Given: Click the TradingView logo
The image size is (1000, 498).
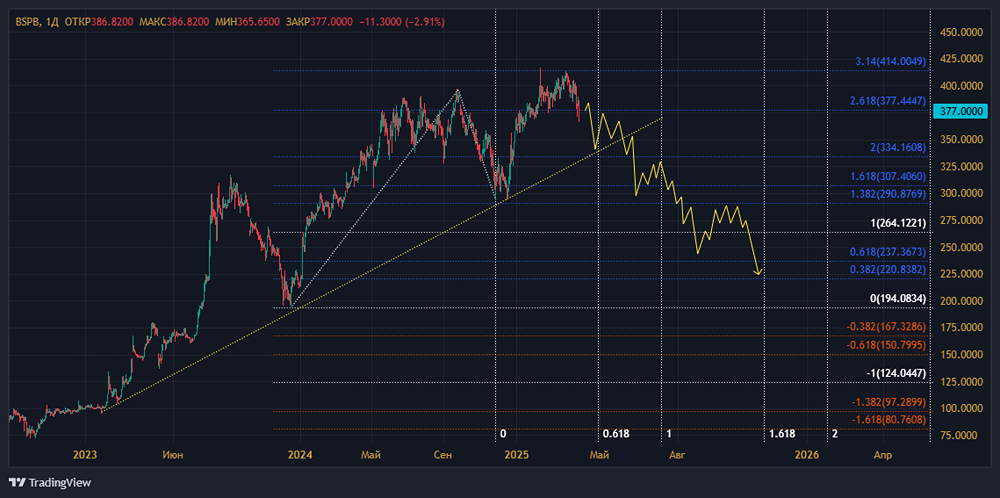Looking at the screenshot, I should [49, 483].
